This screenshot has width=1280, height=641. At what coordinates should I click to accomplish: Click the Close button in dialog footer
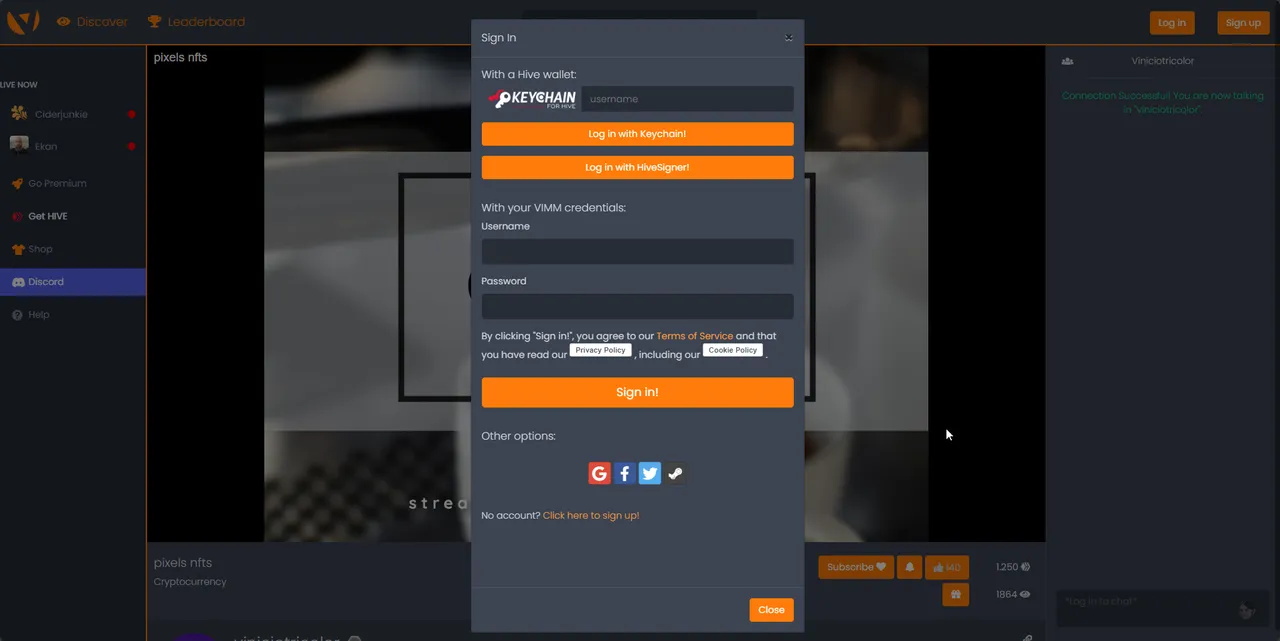(x=771, y=610)
